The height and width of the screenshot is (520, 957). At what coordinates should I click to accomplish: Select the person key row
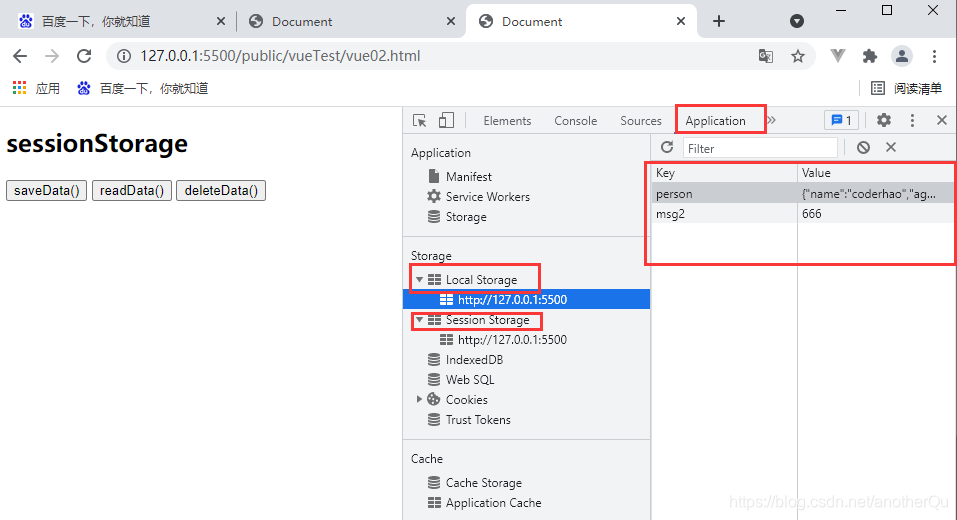[803, 194]
